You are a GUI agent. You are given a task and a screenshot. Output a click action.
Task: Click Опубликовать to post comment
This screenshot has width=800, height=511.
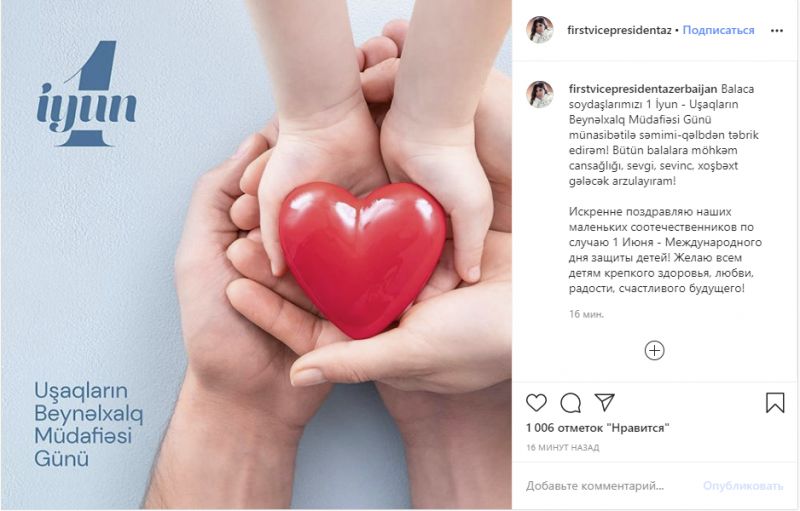pos(743,486)
